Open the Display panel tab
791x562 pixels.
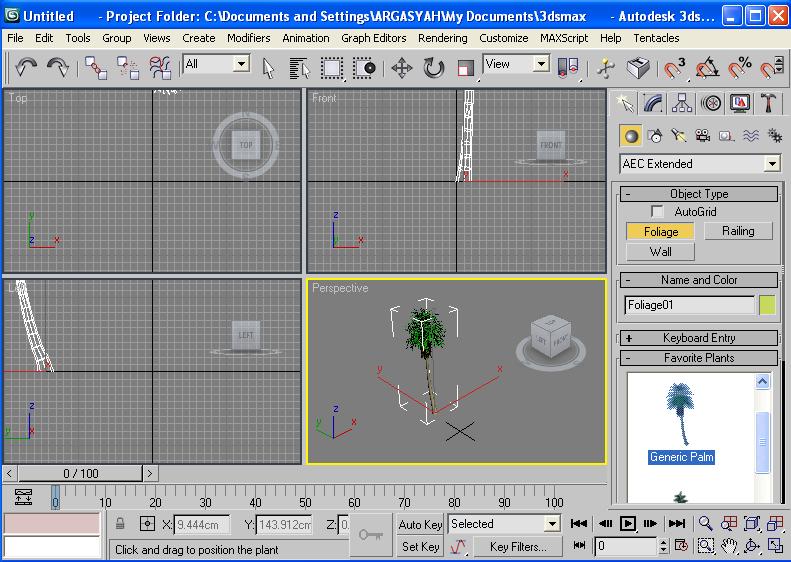tap(740, 103)
